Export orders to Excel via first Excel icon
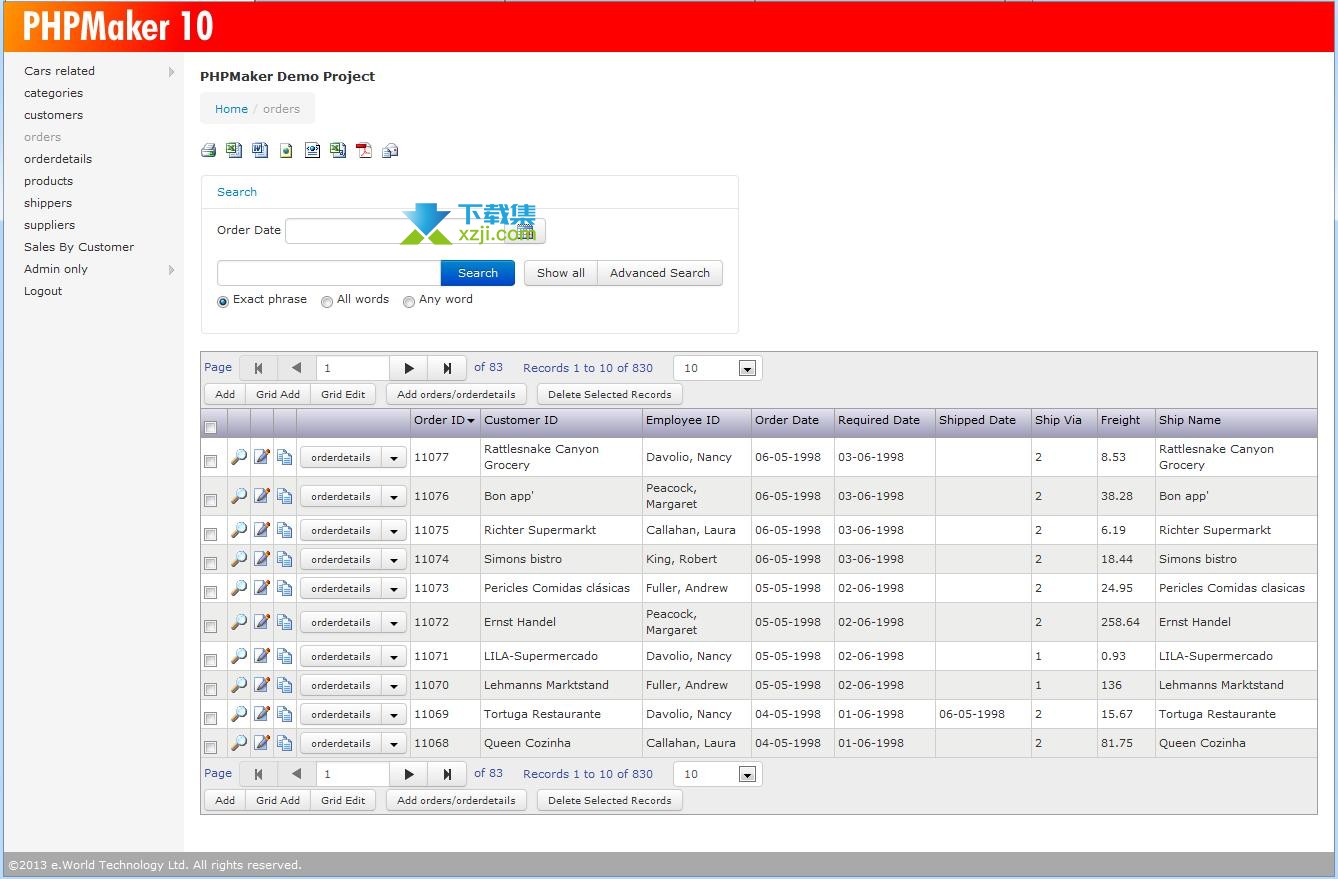 click(234, 150)
